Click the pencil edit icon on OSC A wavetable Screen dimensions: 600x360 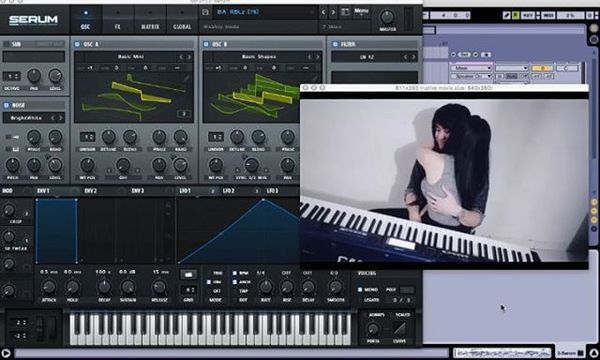[186, 79]
